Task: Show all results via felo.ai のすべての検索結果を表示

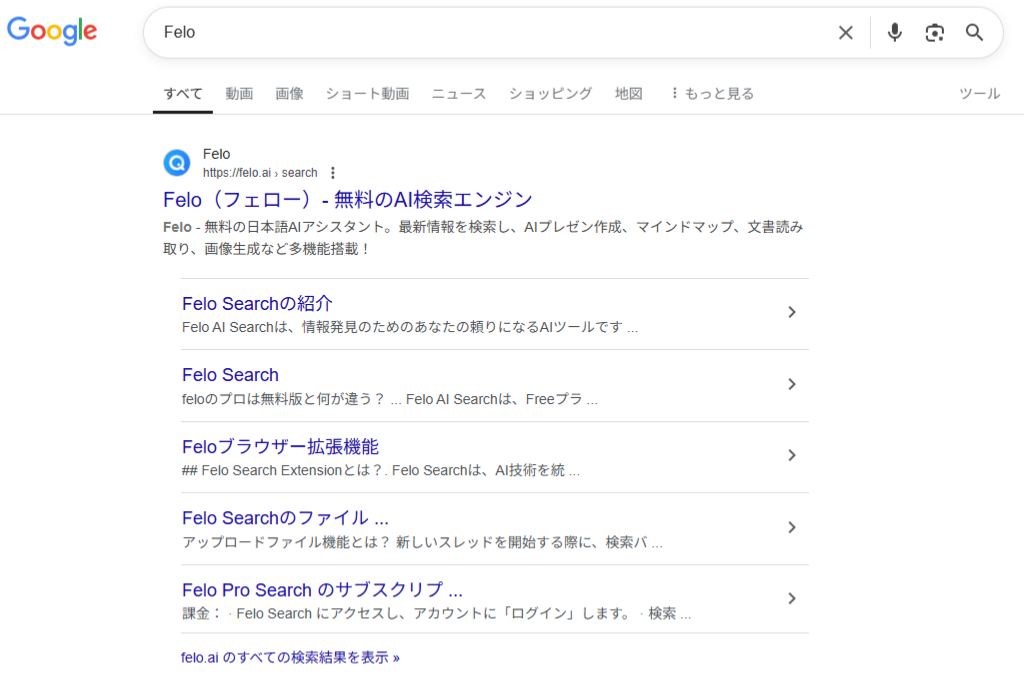Action: tap(291, 657)
